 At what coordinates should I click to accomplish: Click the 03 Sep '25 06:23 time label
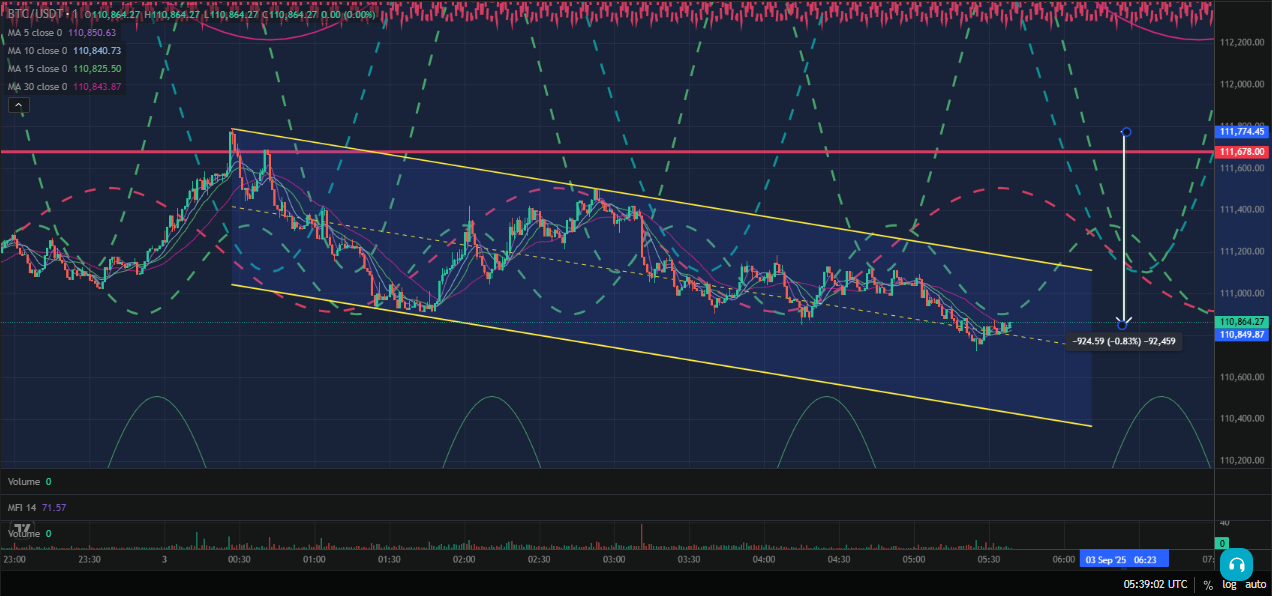click(1122, 560)
